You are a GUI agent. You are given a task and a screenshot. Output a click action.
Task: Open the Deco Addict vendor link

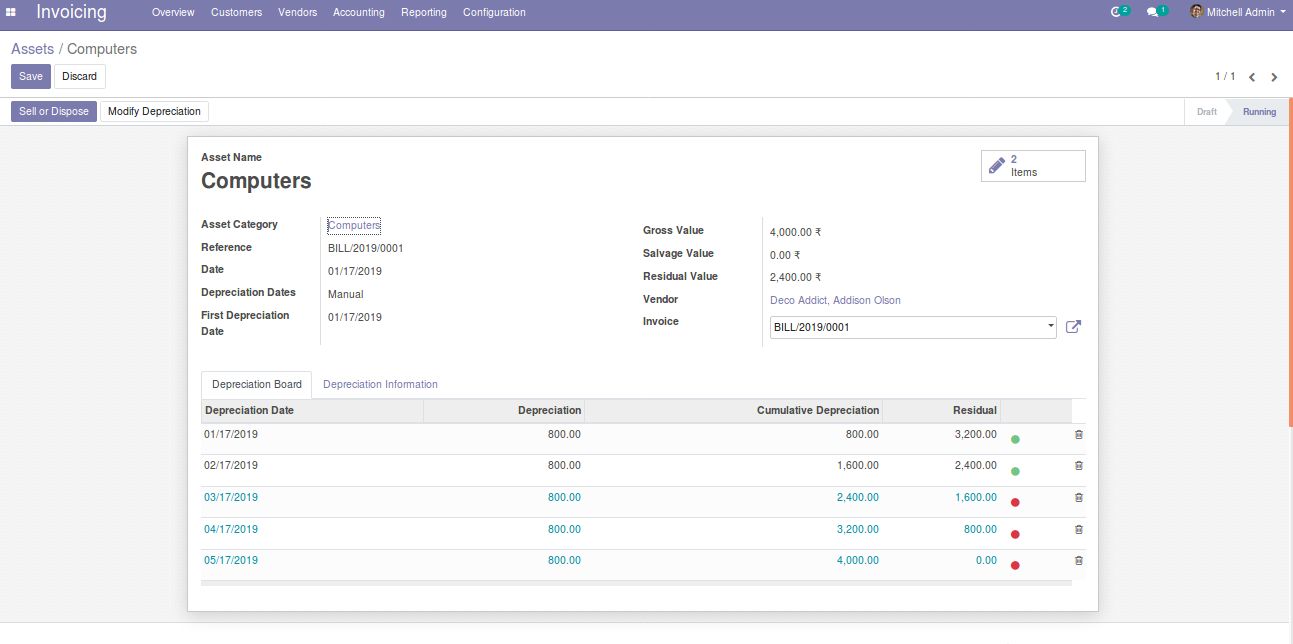click(798, 300)
